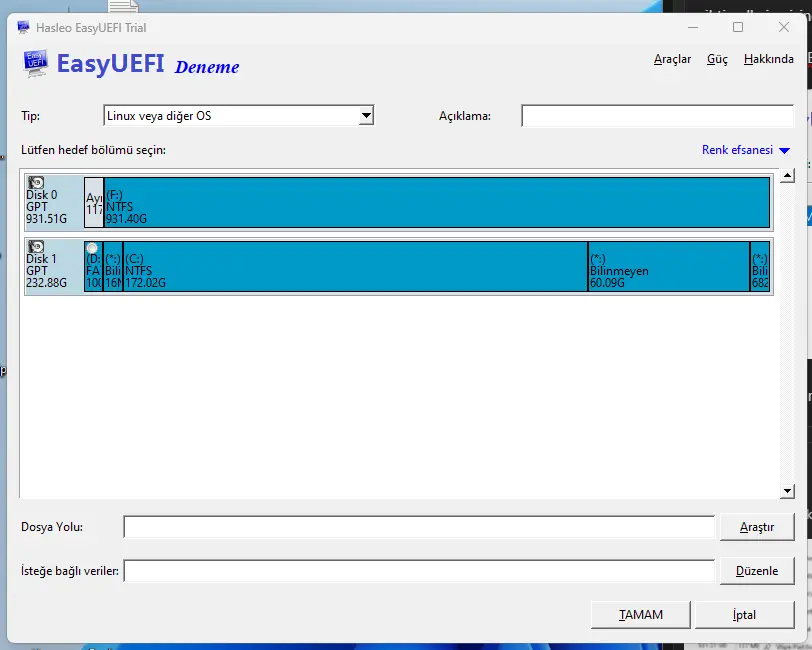Select the 16M unknown partition on Disk 1
The image size is (812, 650).
click(113, 266)
